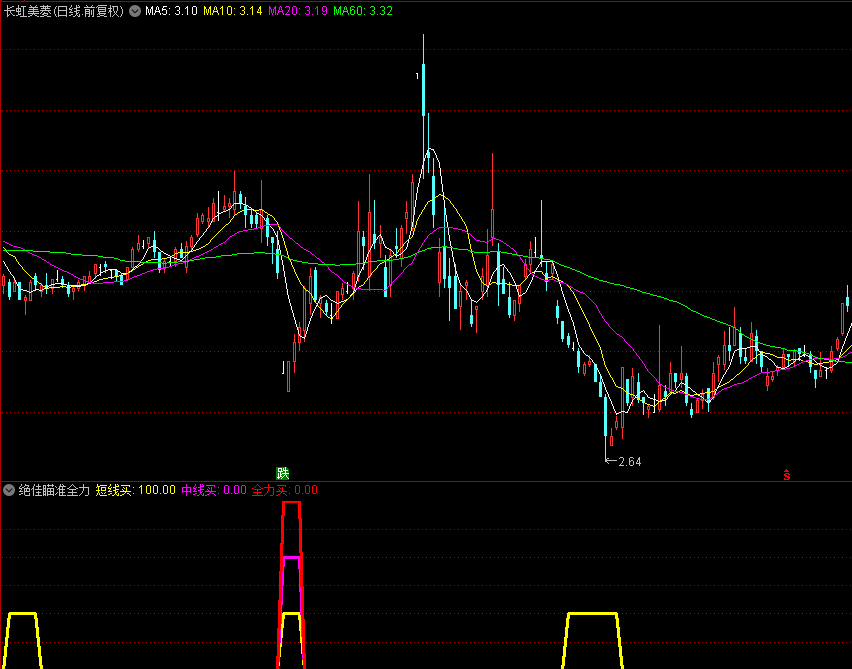Expand the 绝佳瞄准全力 indicator dropdown arrow

click(x=9, y=490)
